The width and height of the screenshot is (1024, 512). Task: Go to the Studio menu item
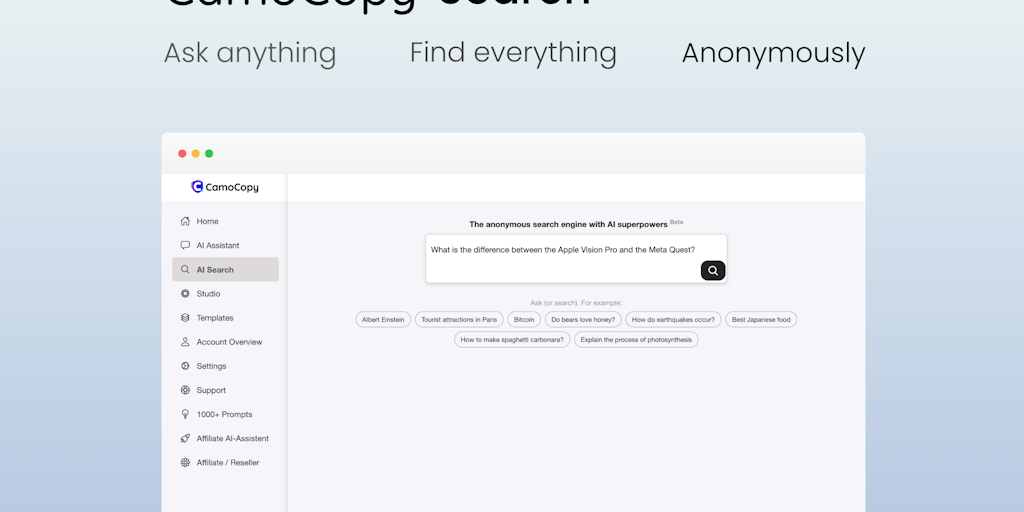click(x=225, y=294)
